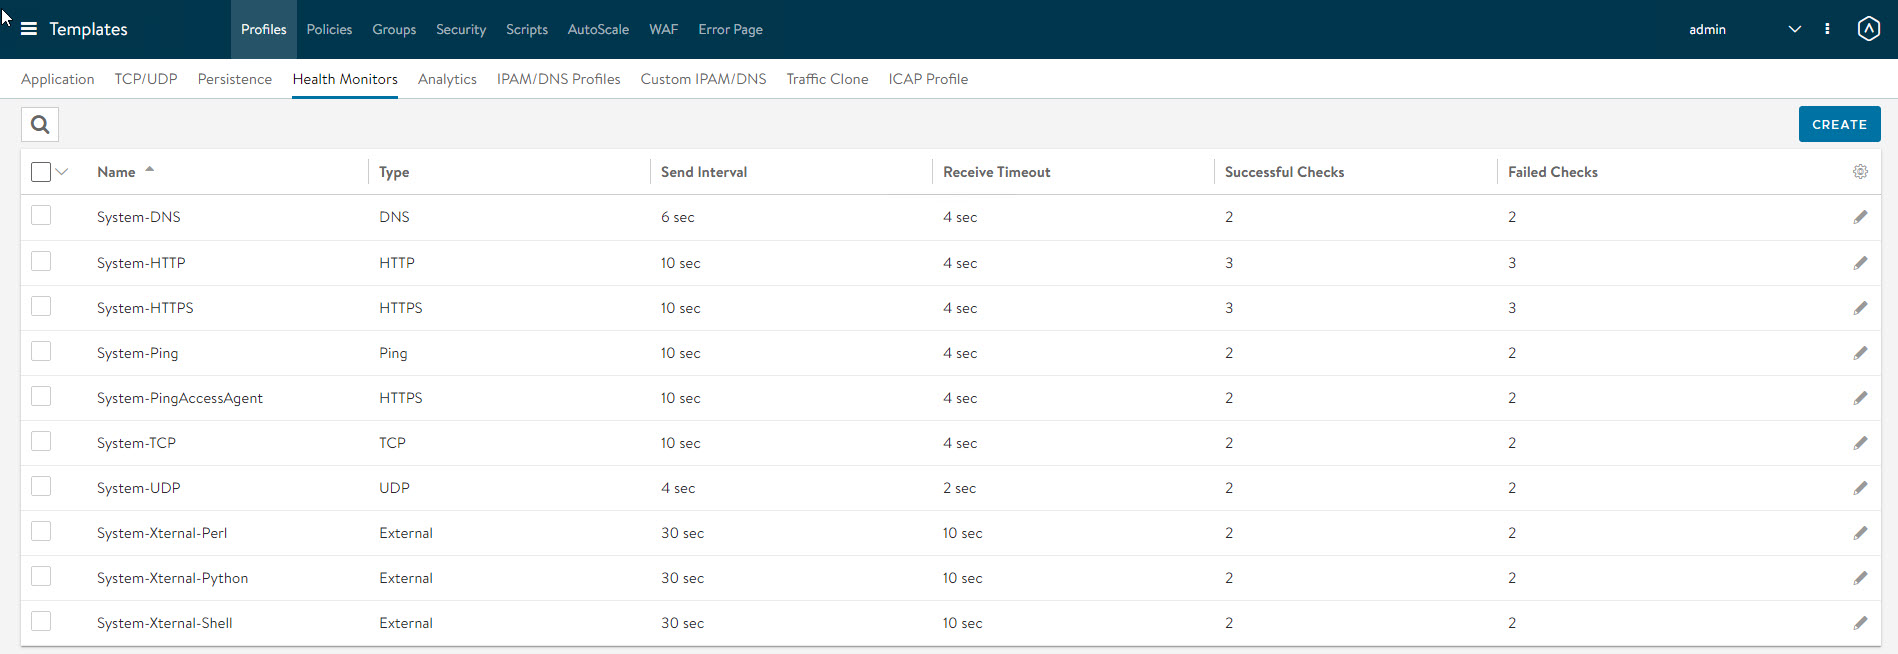The width and height of the screenshot is (1898, 654).
Task: Open the System-TCP monitor name
Action: coord(136,443)
